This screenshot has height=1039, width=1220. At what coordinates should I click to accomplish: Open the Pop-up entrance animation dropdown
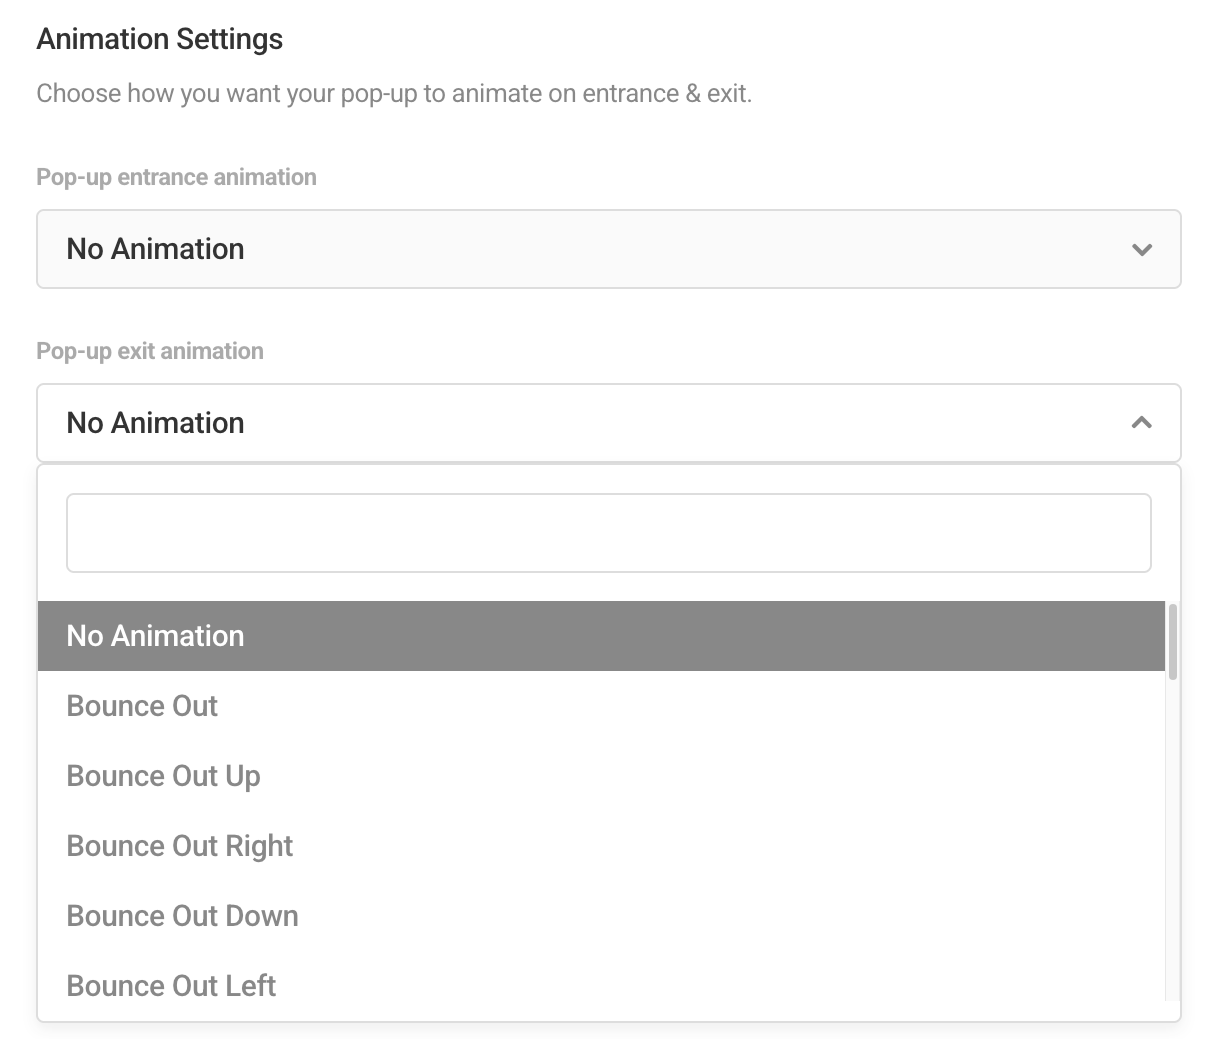(608, 249)
